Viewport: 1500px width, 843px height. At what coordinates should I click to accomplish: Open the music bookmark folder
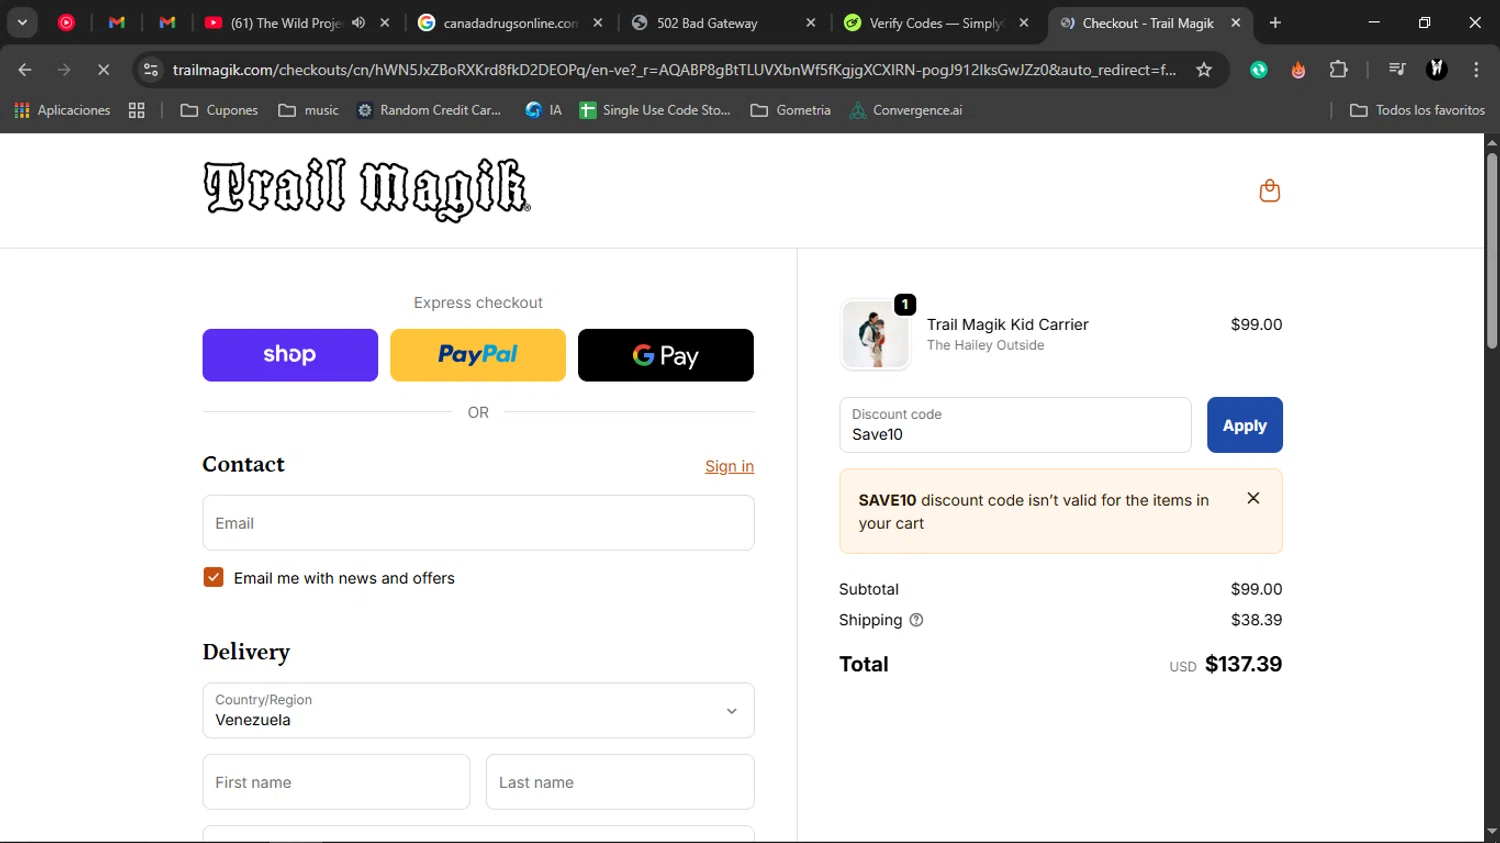click(x=308, y=110)
